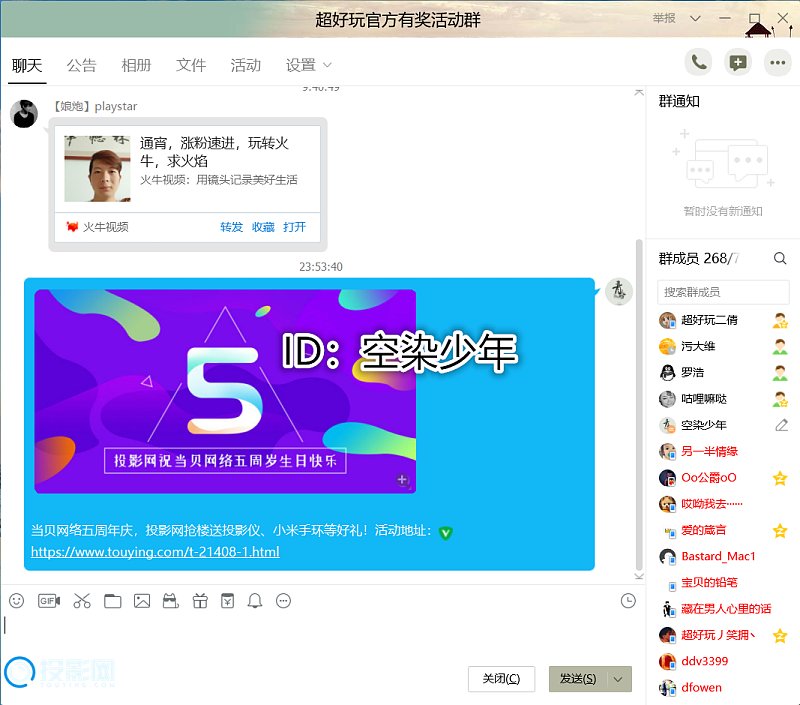800x705 pixels.
Task: Open the gift box icon
Action: pos(200,601)
